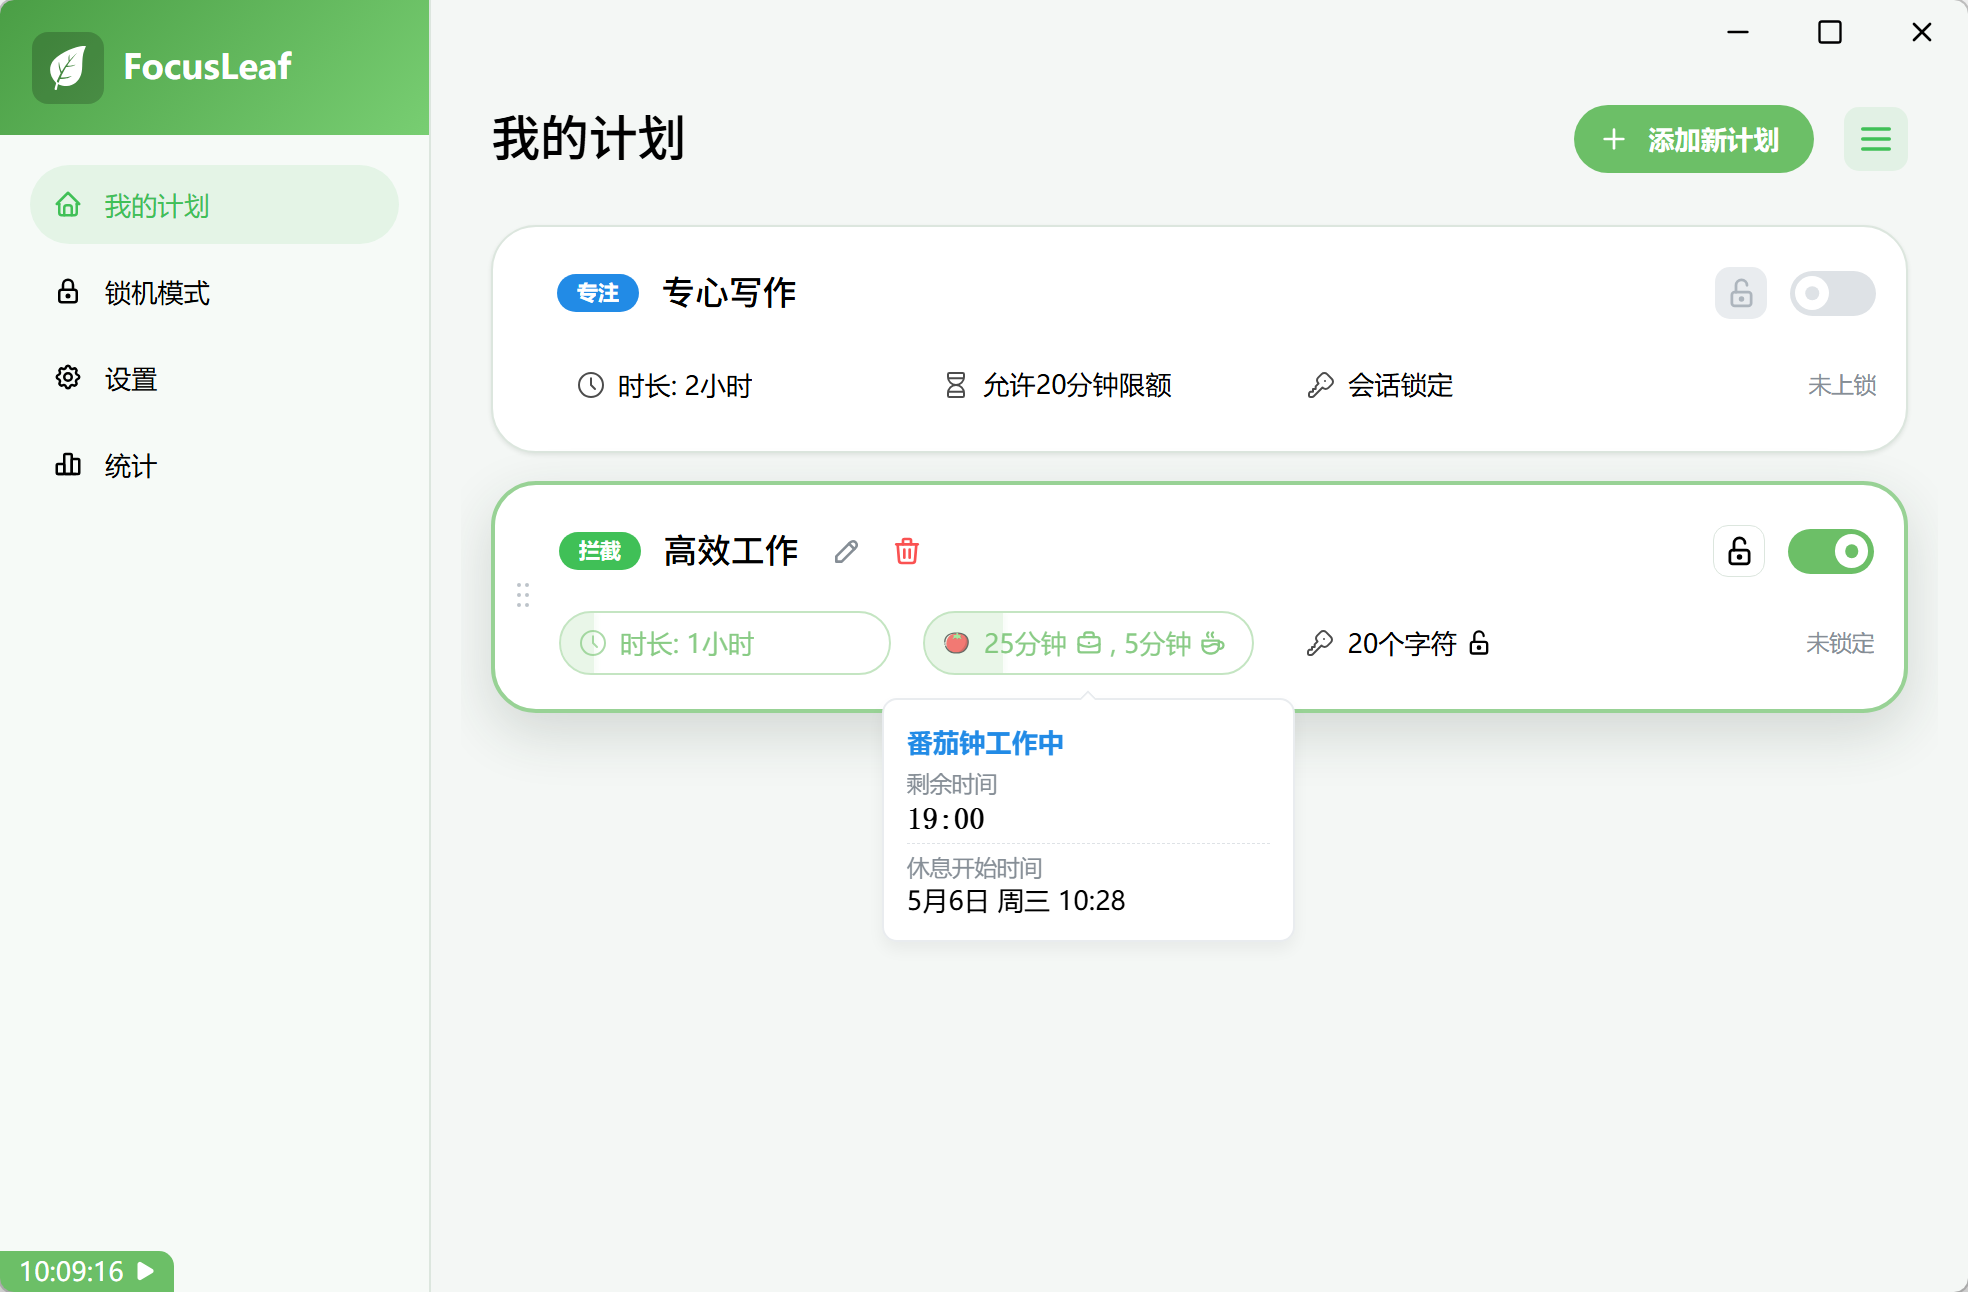Open the 我的计划 sidebar item
This screenshot has height=1292, width=1968.
[x=214, y=205]
